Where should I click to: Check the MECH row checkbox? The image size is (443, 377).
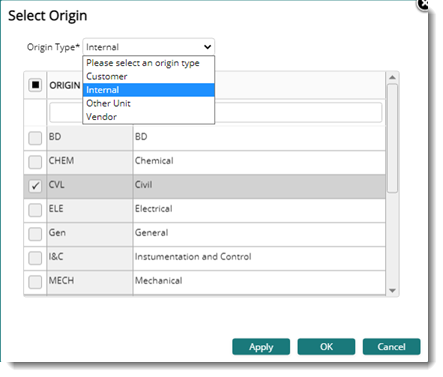35,282
